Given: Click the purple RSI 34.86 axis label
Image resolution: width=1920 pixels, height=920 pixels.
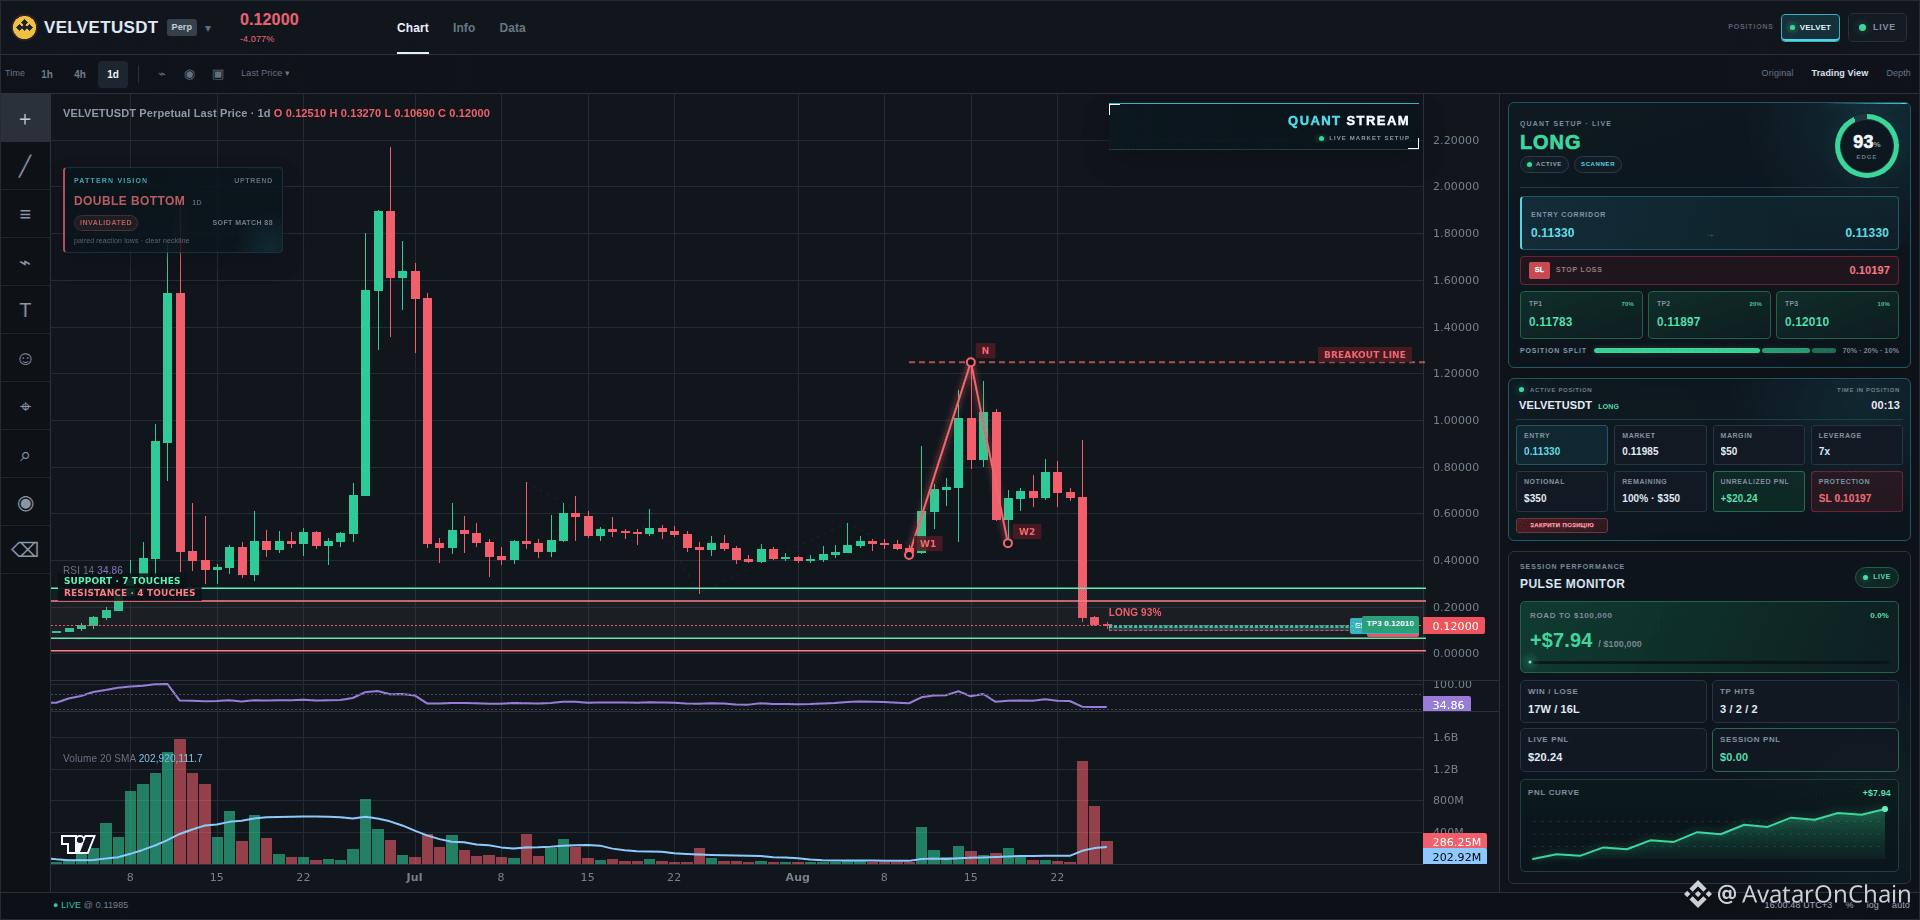Looking at the screenshot, I should 1447,705.
